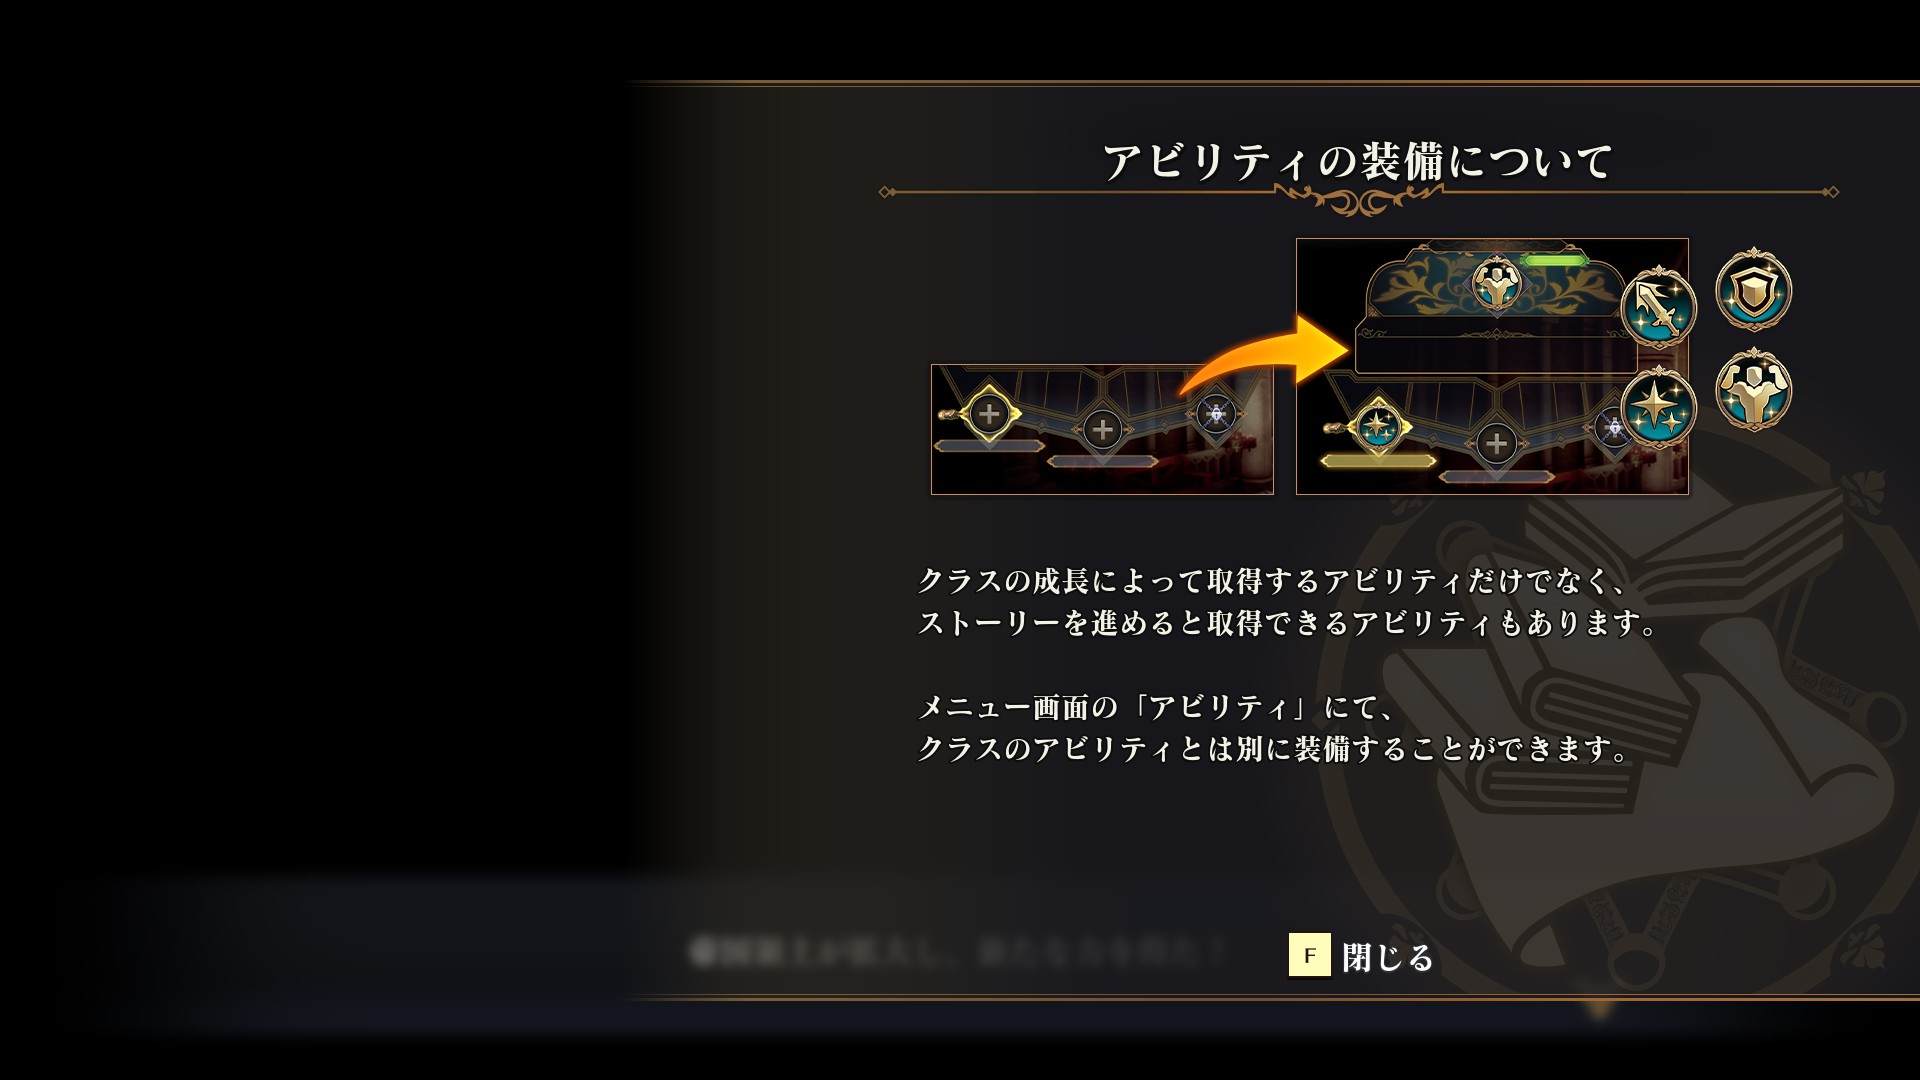Click the muscular figure ability icon on the far right
This screenshot has width=1920, height=1080.
pos(1753,390)
